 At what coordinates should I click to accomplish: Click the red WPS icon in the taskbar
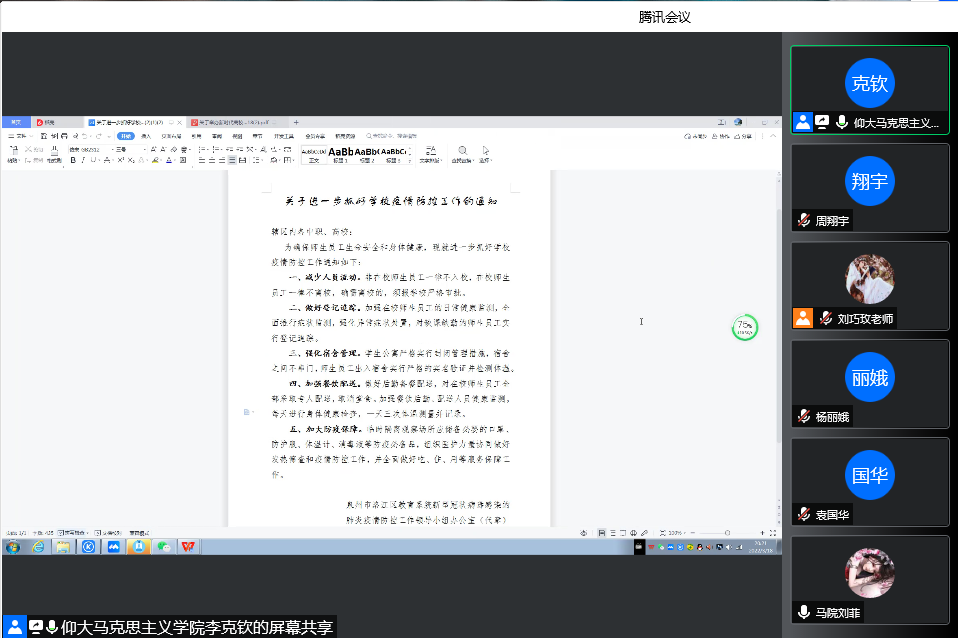(x=187, y=547)
